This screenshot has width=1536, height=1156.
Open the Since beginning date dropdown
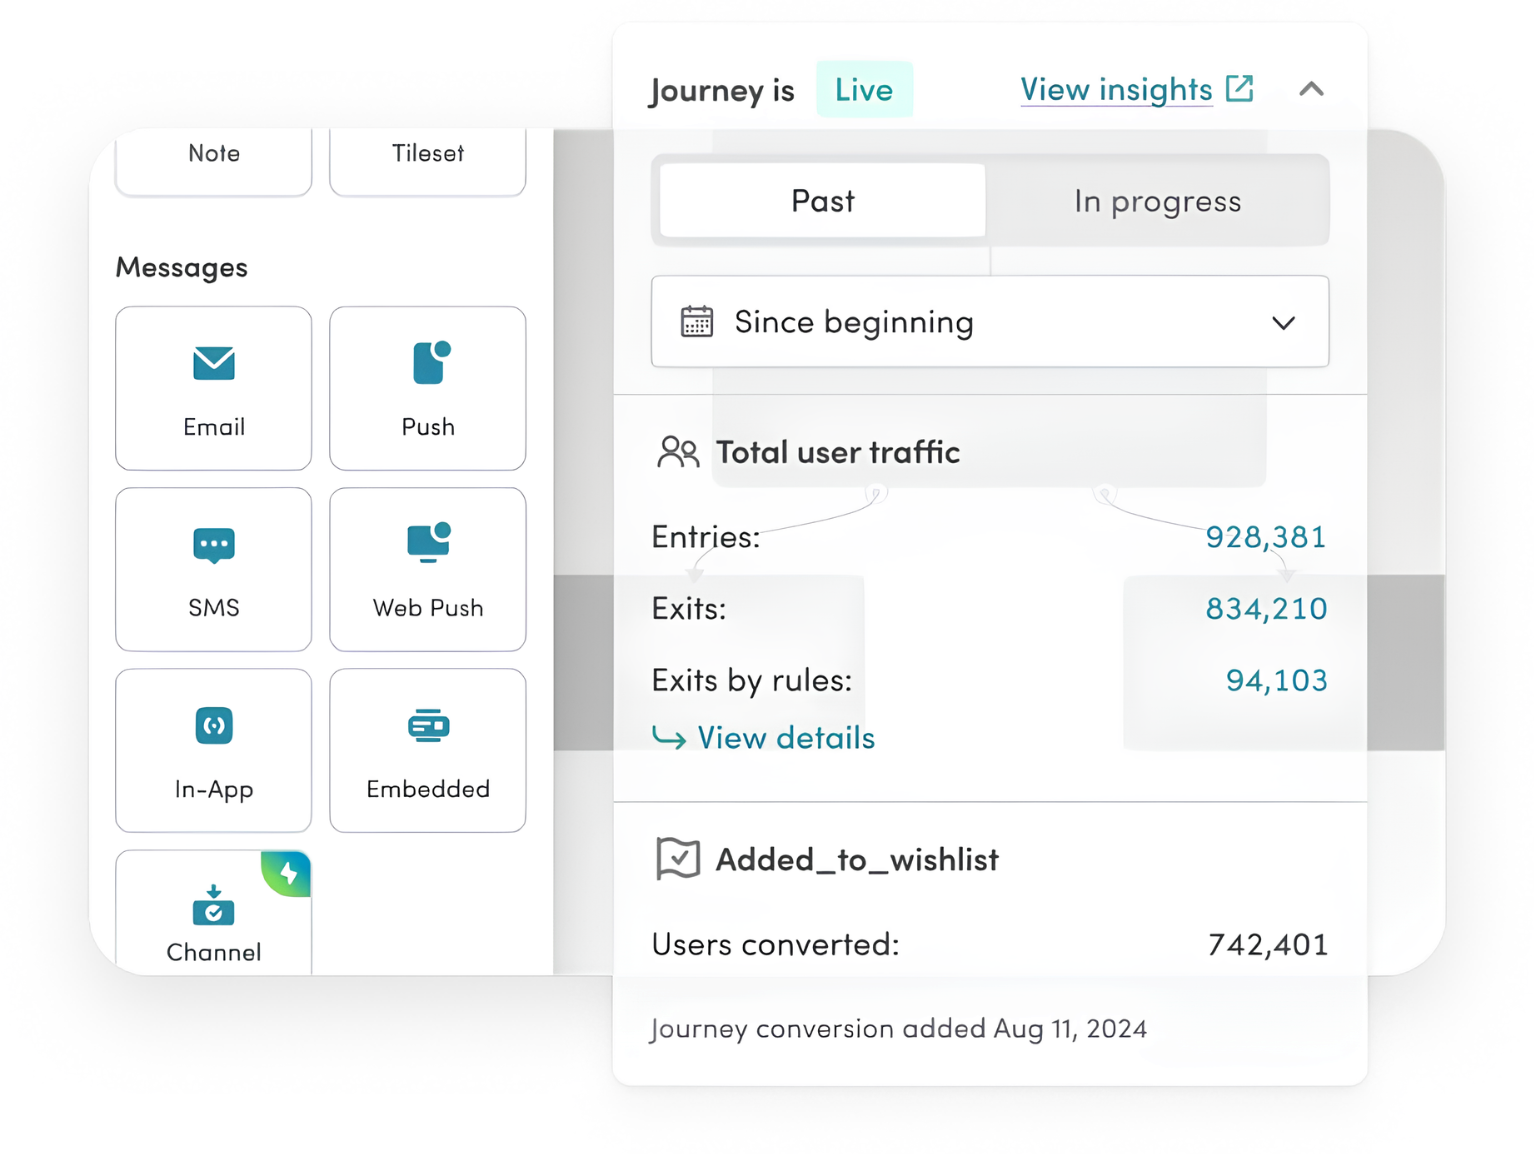click(990, 322)
